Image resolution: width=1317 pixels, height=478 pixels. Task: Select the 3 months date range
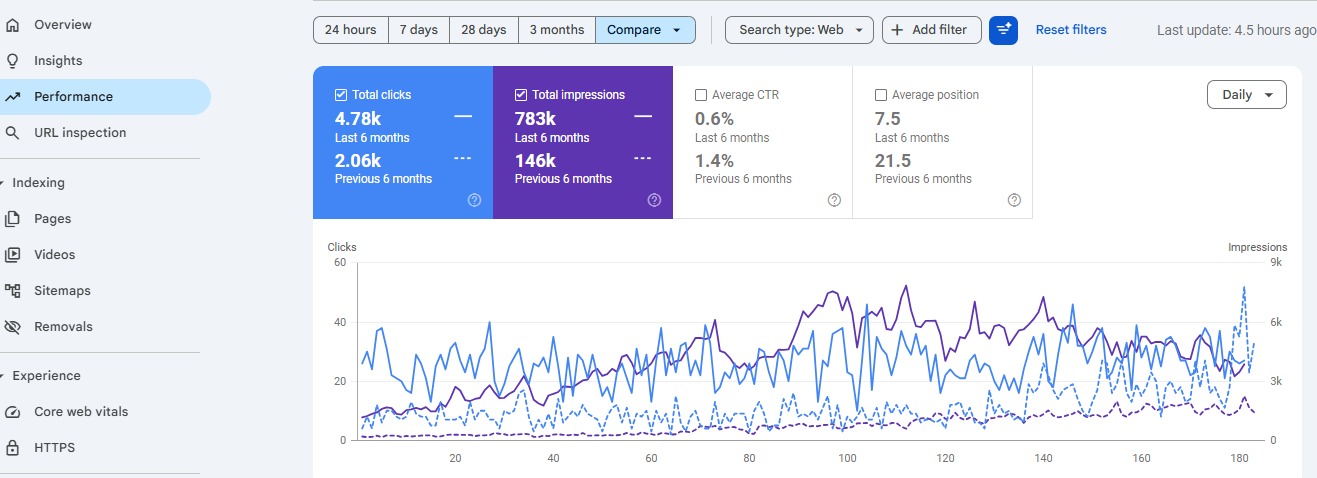coord(556,30)
